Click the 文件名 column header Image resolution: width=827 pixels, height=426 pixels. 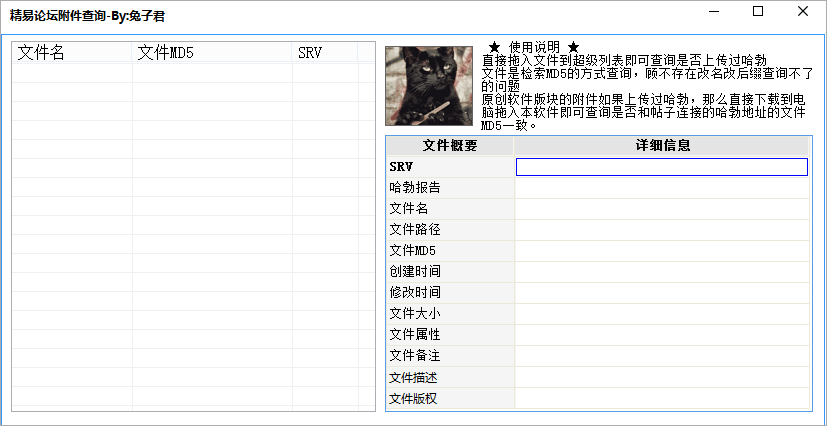[72, 53]
